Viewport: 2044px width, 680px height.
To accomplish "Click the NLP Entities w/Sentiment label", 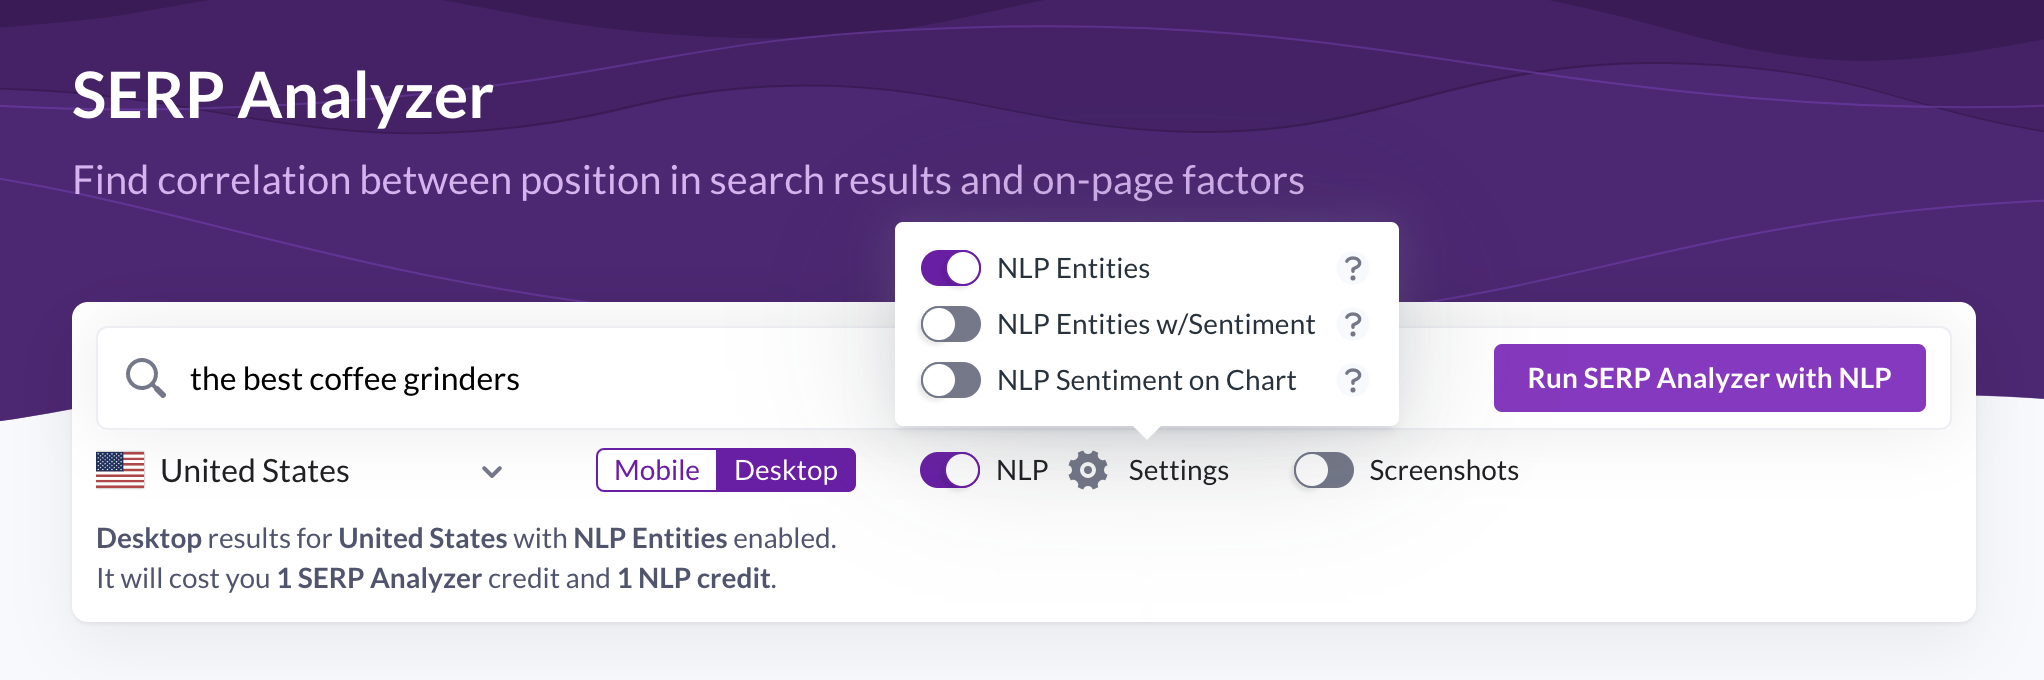I will [x=1155, y=324].
